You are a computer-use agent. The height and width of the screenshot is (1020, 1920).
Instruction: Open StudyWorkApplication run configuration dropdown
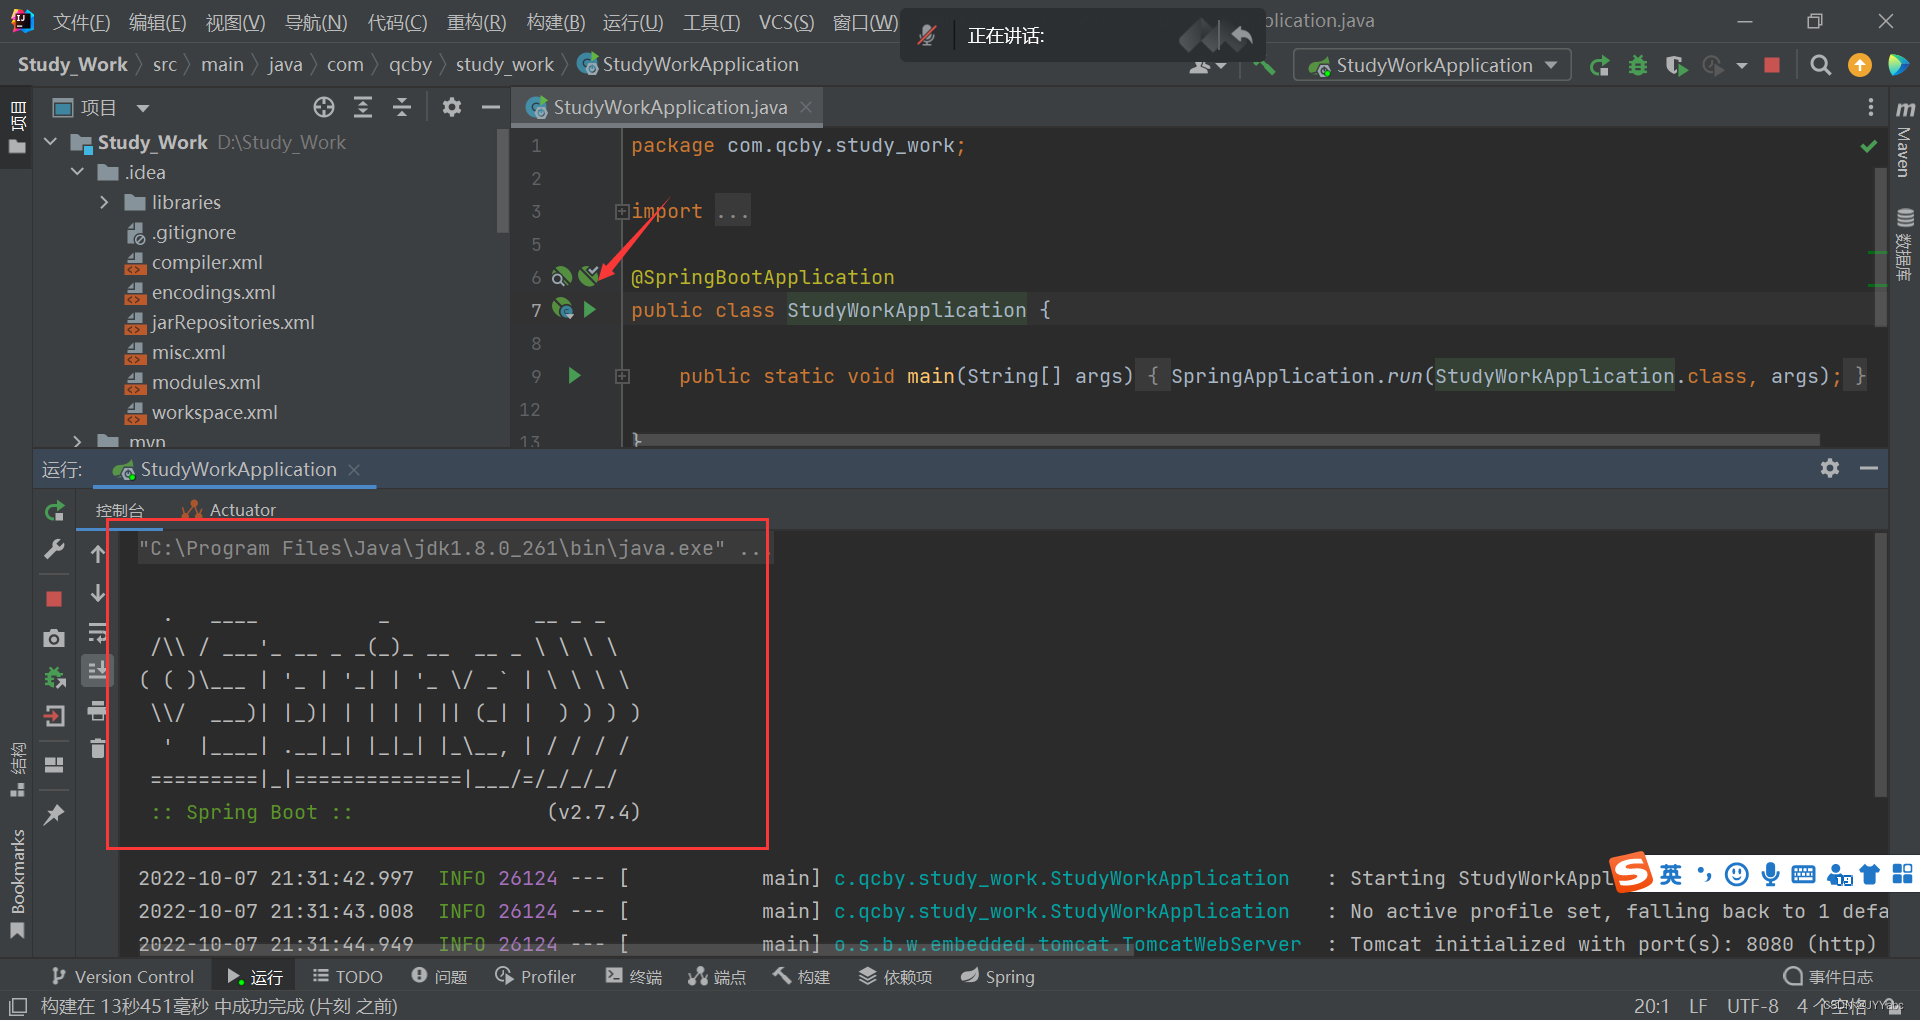click(1432, 66)
